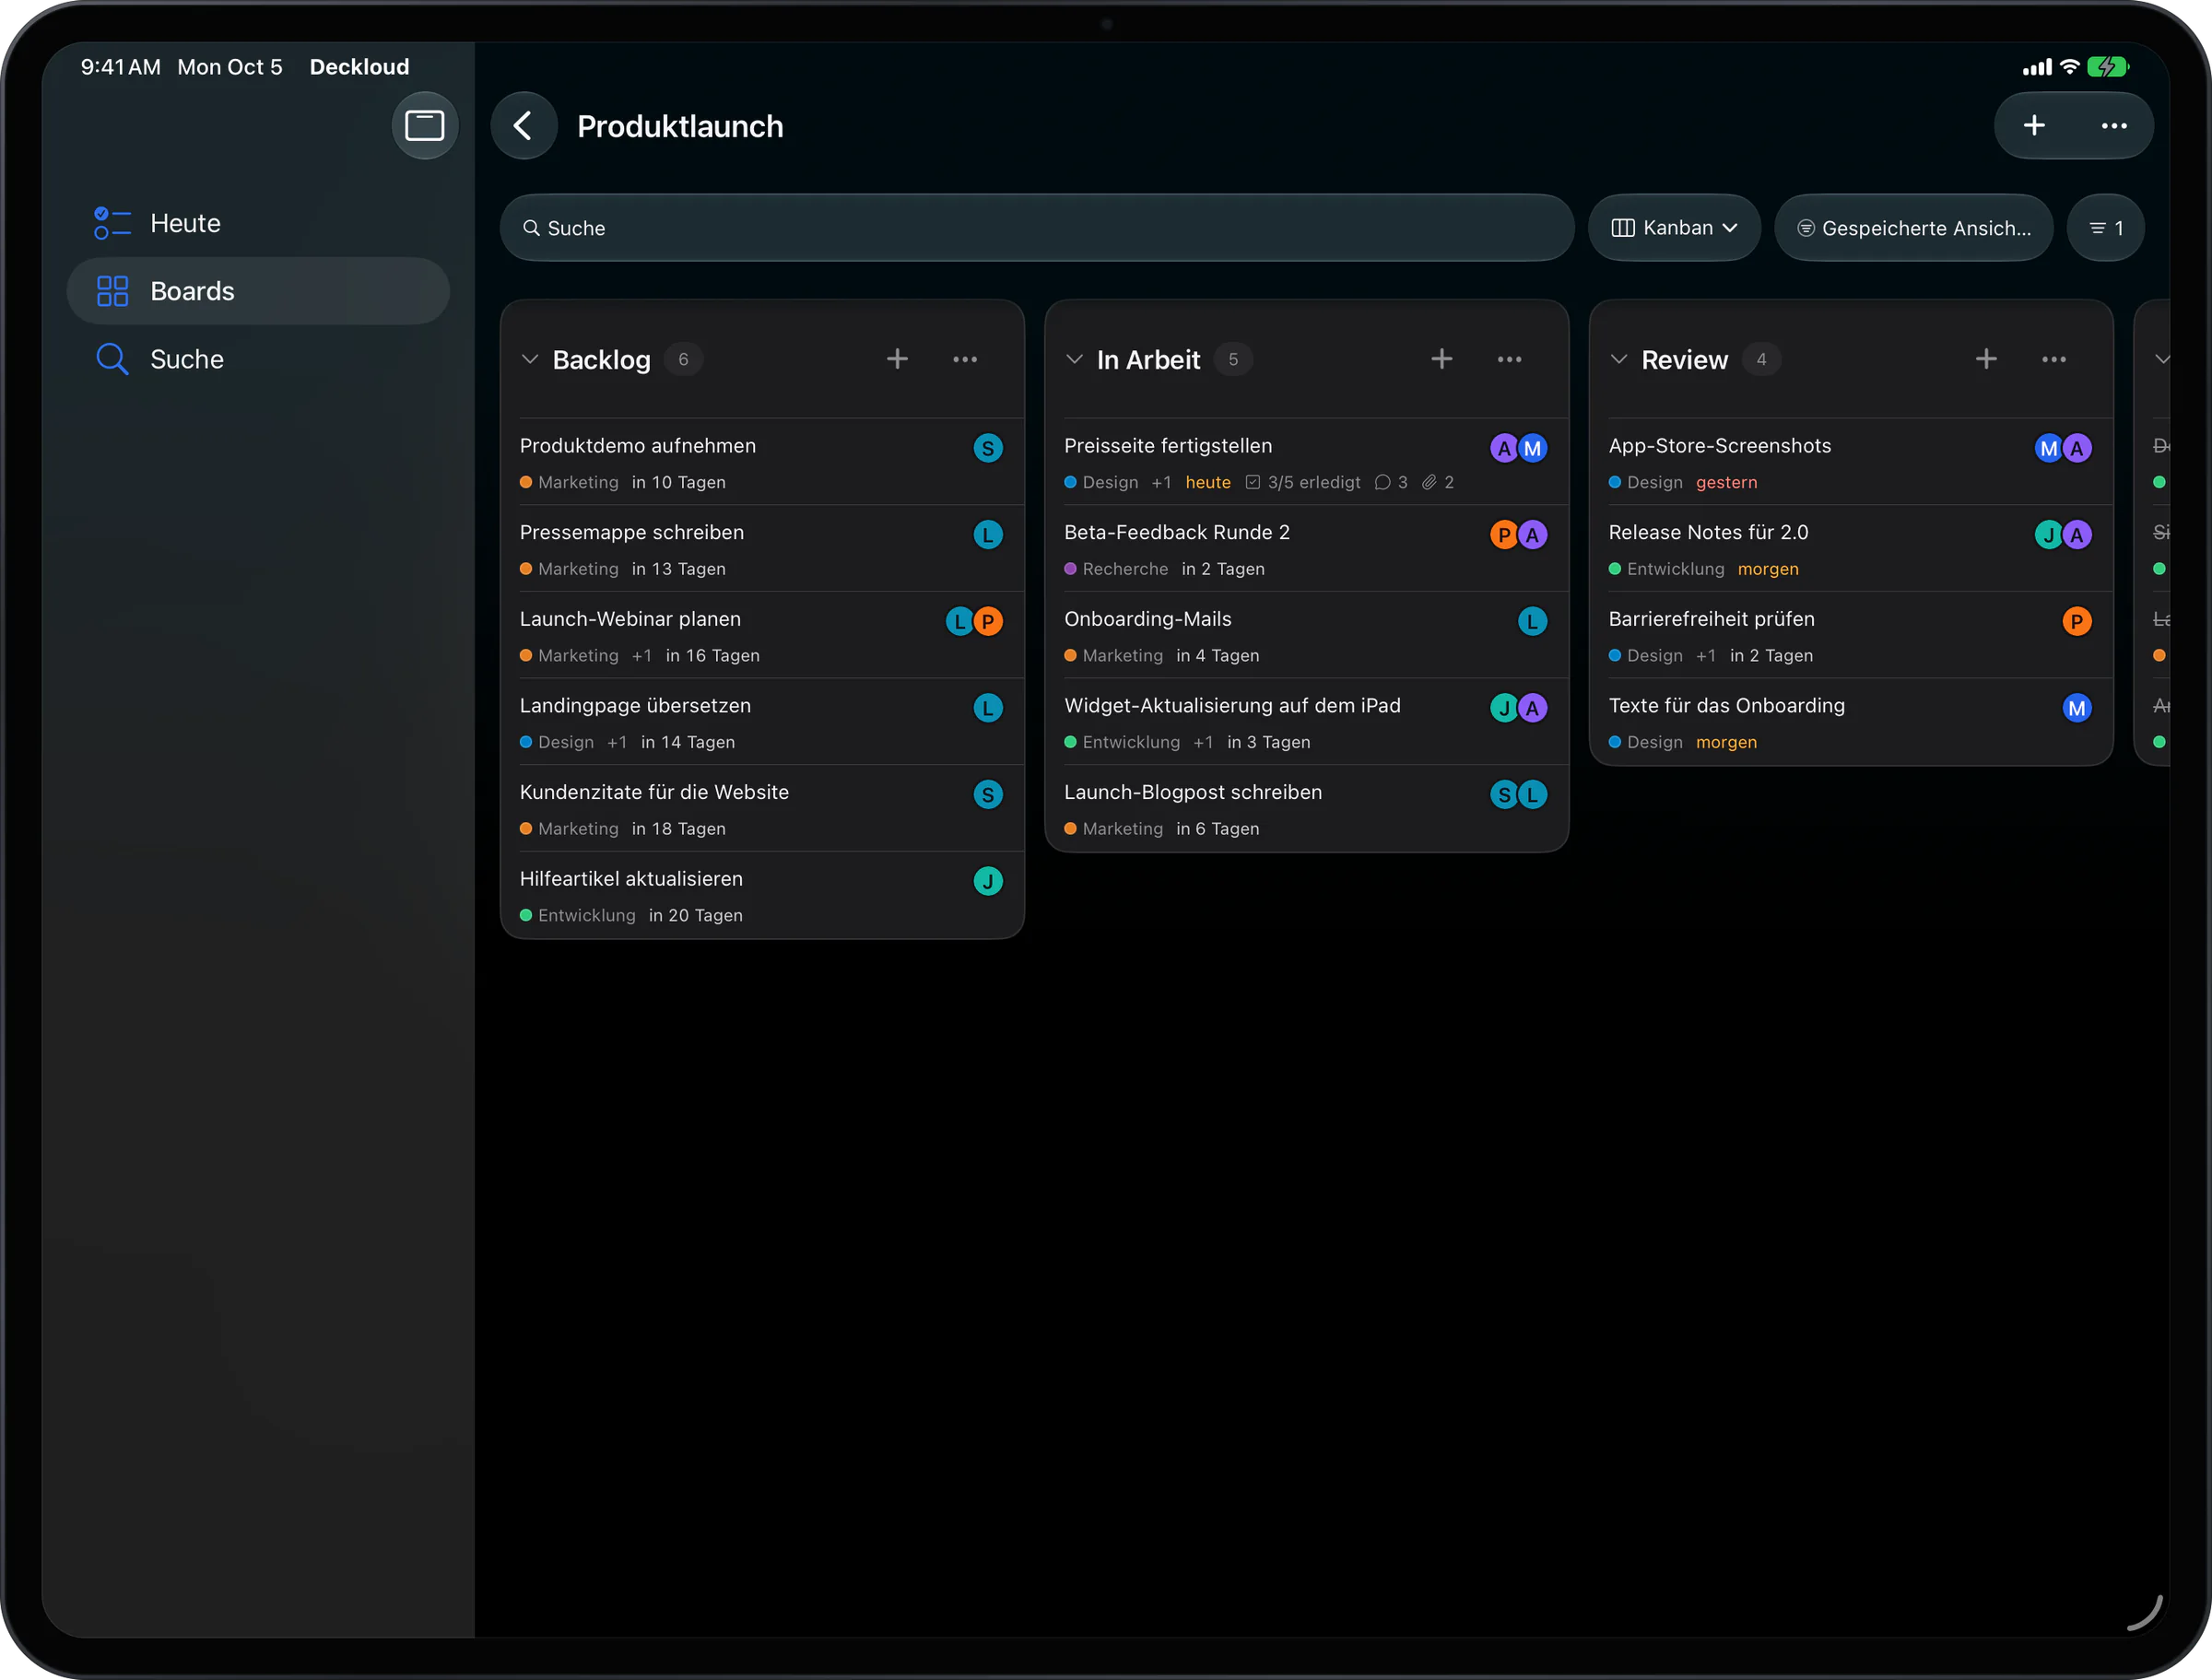Open the Produktlaunch more options menu
Image resolution: width=2212 pixels, height=1680 pixels.
click(2113, 126)
